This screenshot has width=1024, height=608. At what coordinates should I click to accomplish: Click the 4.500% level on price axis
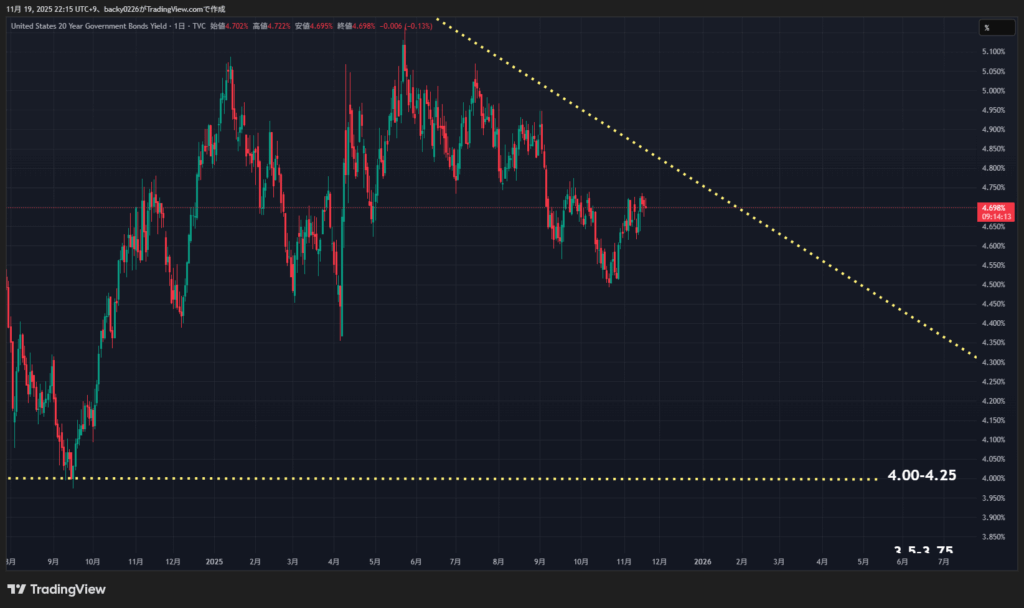click(993, 285)
